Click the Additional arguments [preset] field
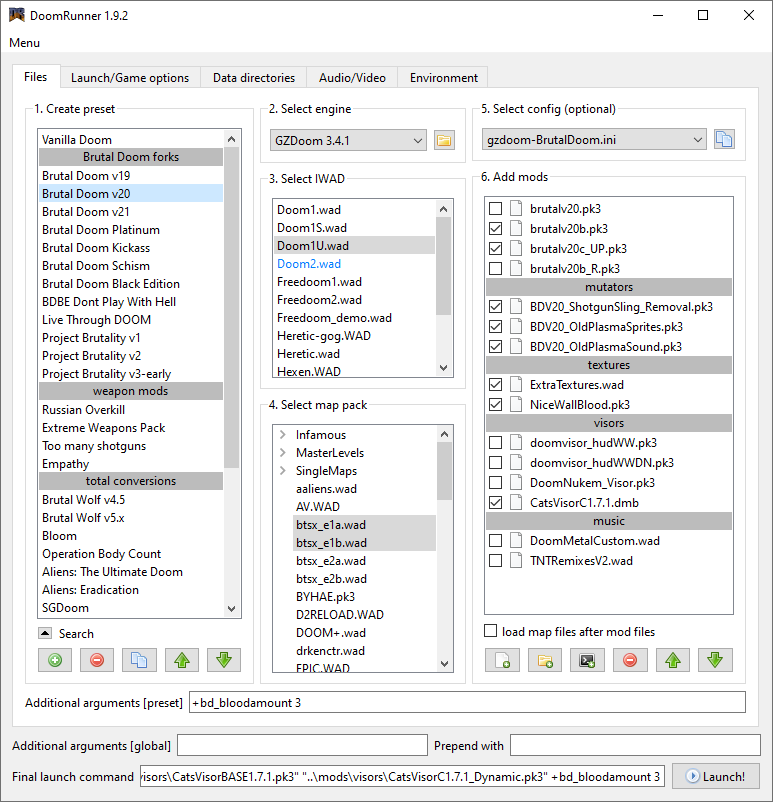 (467, 702)
